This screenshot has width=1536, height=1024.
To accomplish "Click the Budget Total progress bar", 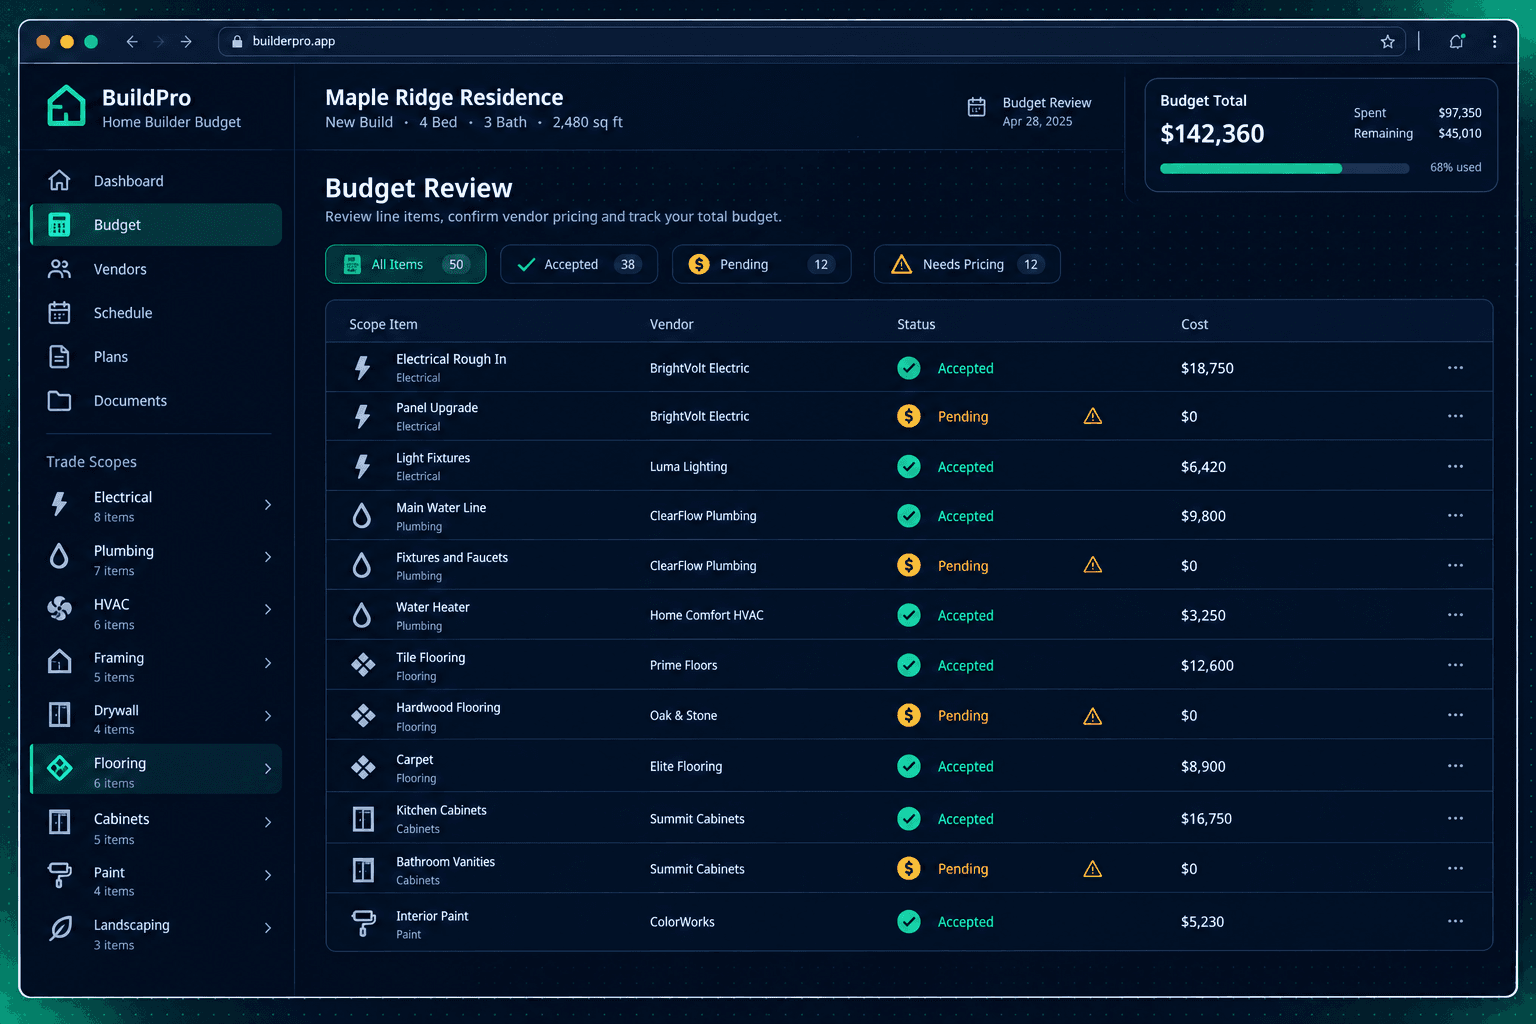I will click(x=1285, y=168).
